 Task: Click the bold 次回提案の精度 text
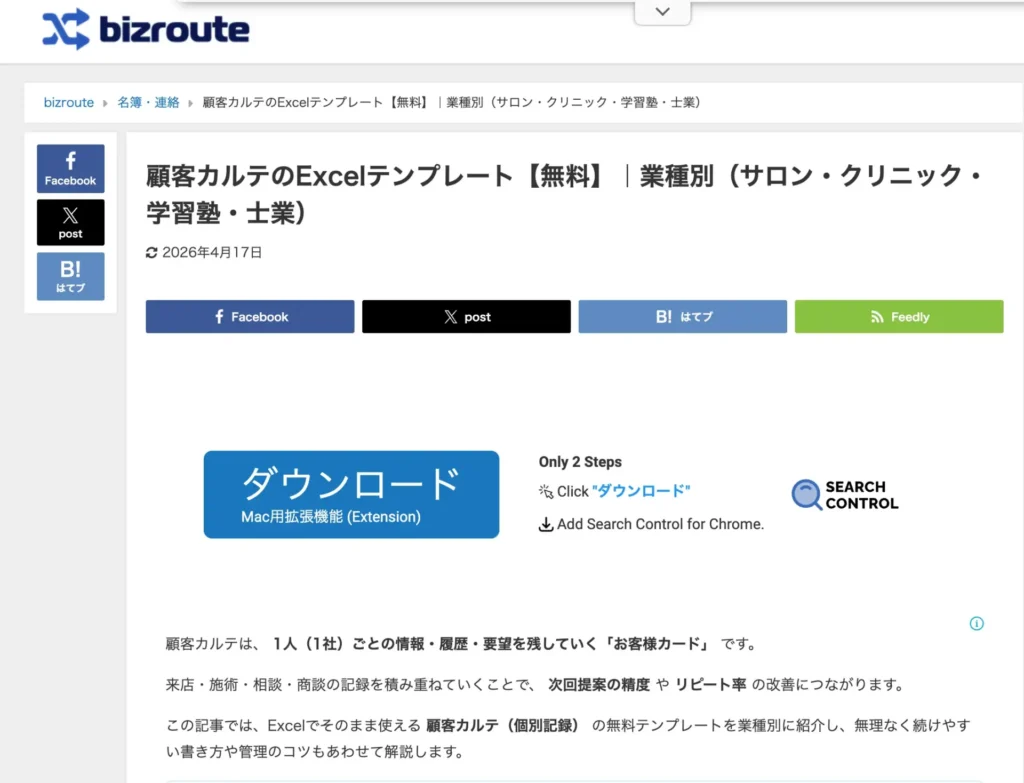tap(599, 684)
